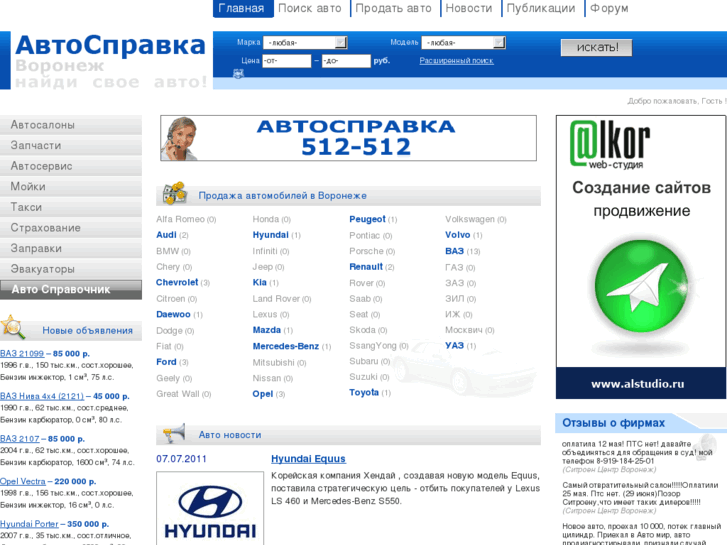Open the УАЗ brand link

(454, 346)
